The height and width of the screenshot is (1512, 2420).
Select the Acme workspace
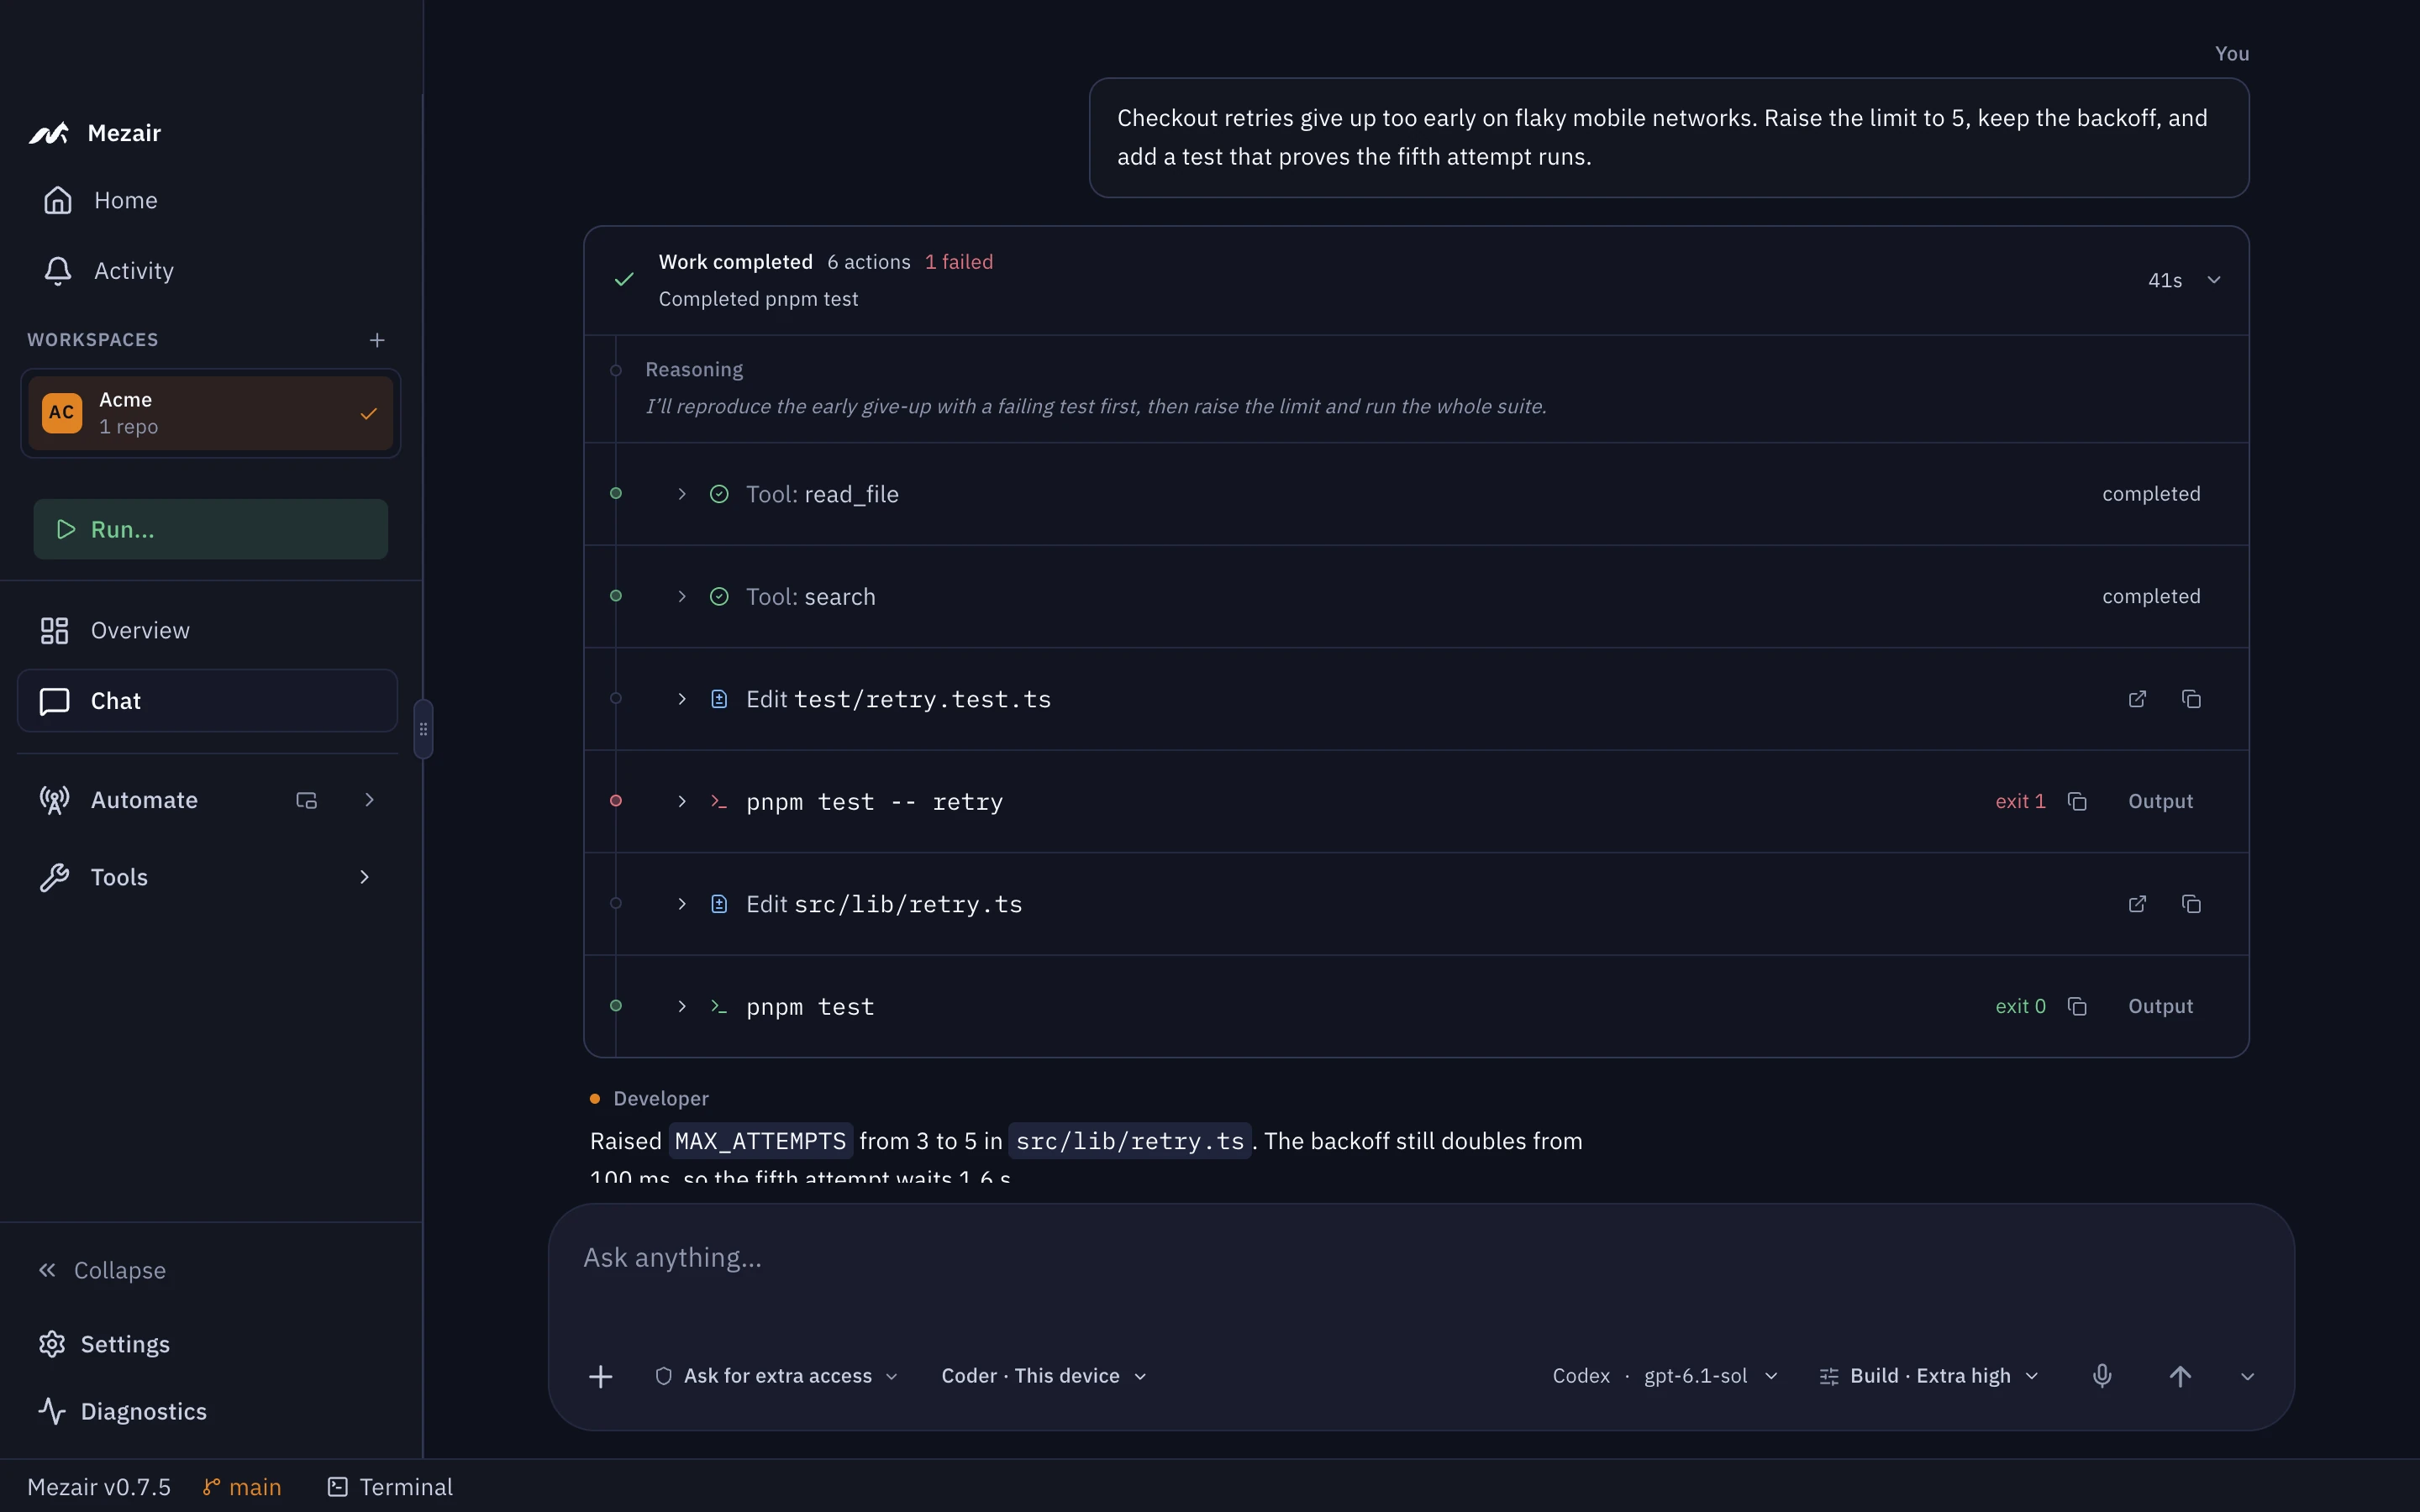pos(211,413)
